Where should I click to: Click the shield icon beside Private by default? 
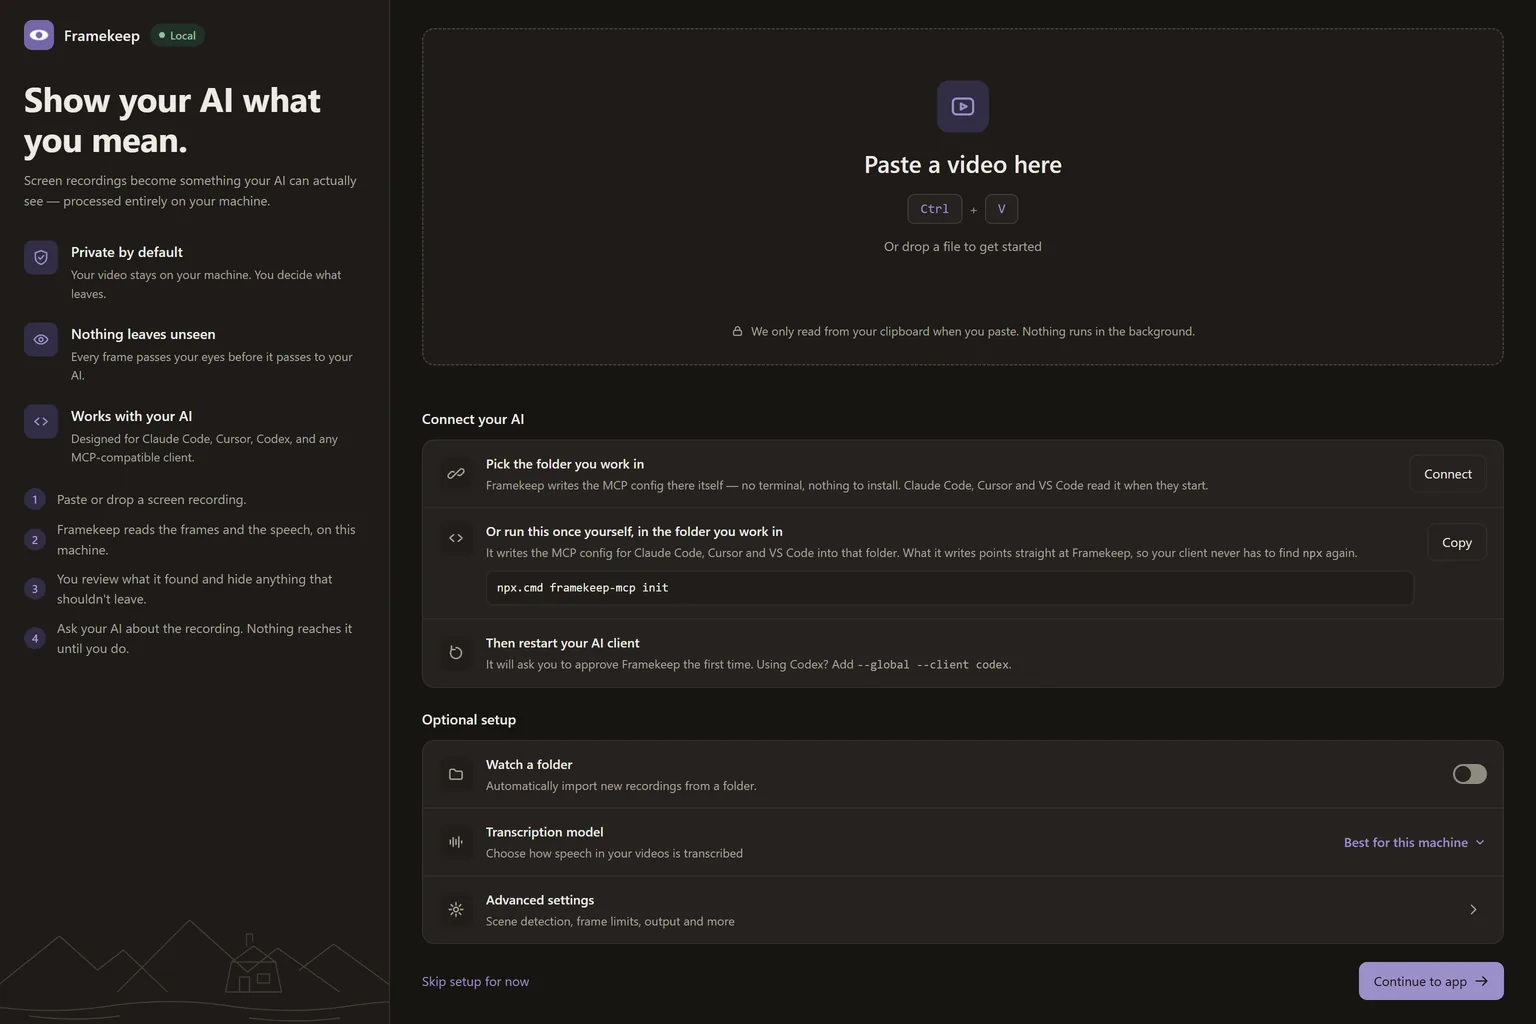(41, 257)
